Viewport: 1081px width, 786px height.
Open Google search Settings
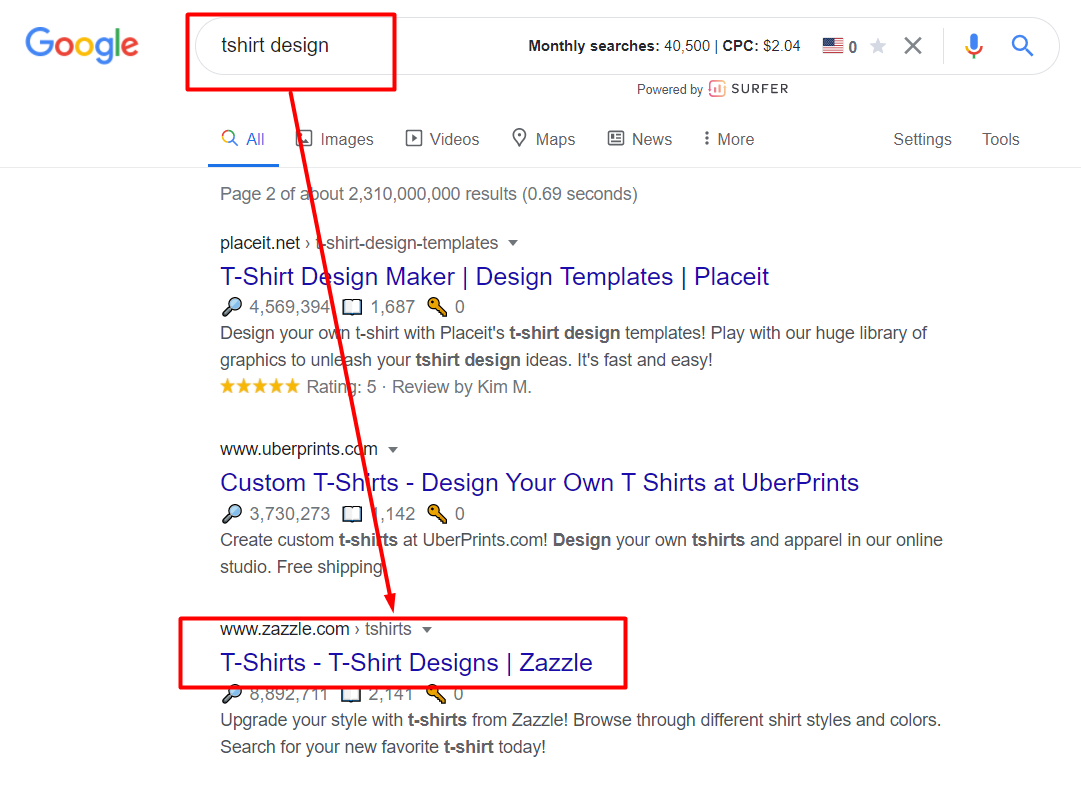[921, 139]
